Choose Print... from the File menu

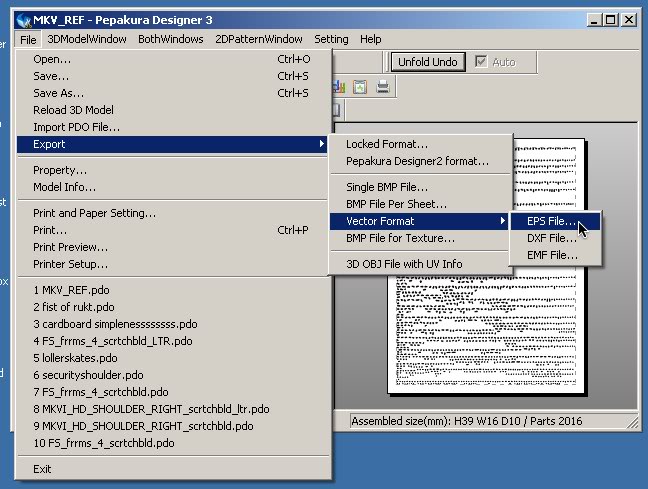[172, 230]
